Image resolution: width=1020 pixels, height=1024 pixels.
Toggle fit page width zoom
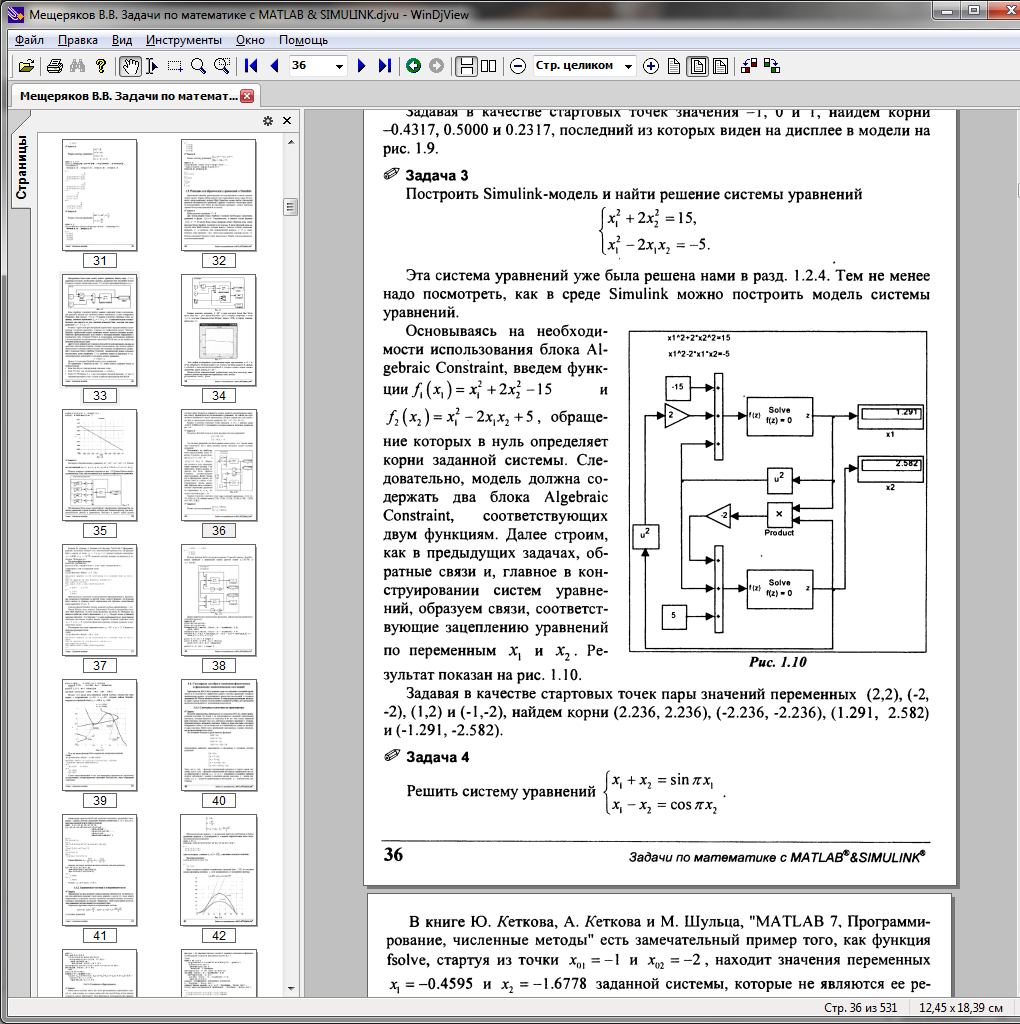click(x=720, y=66)
